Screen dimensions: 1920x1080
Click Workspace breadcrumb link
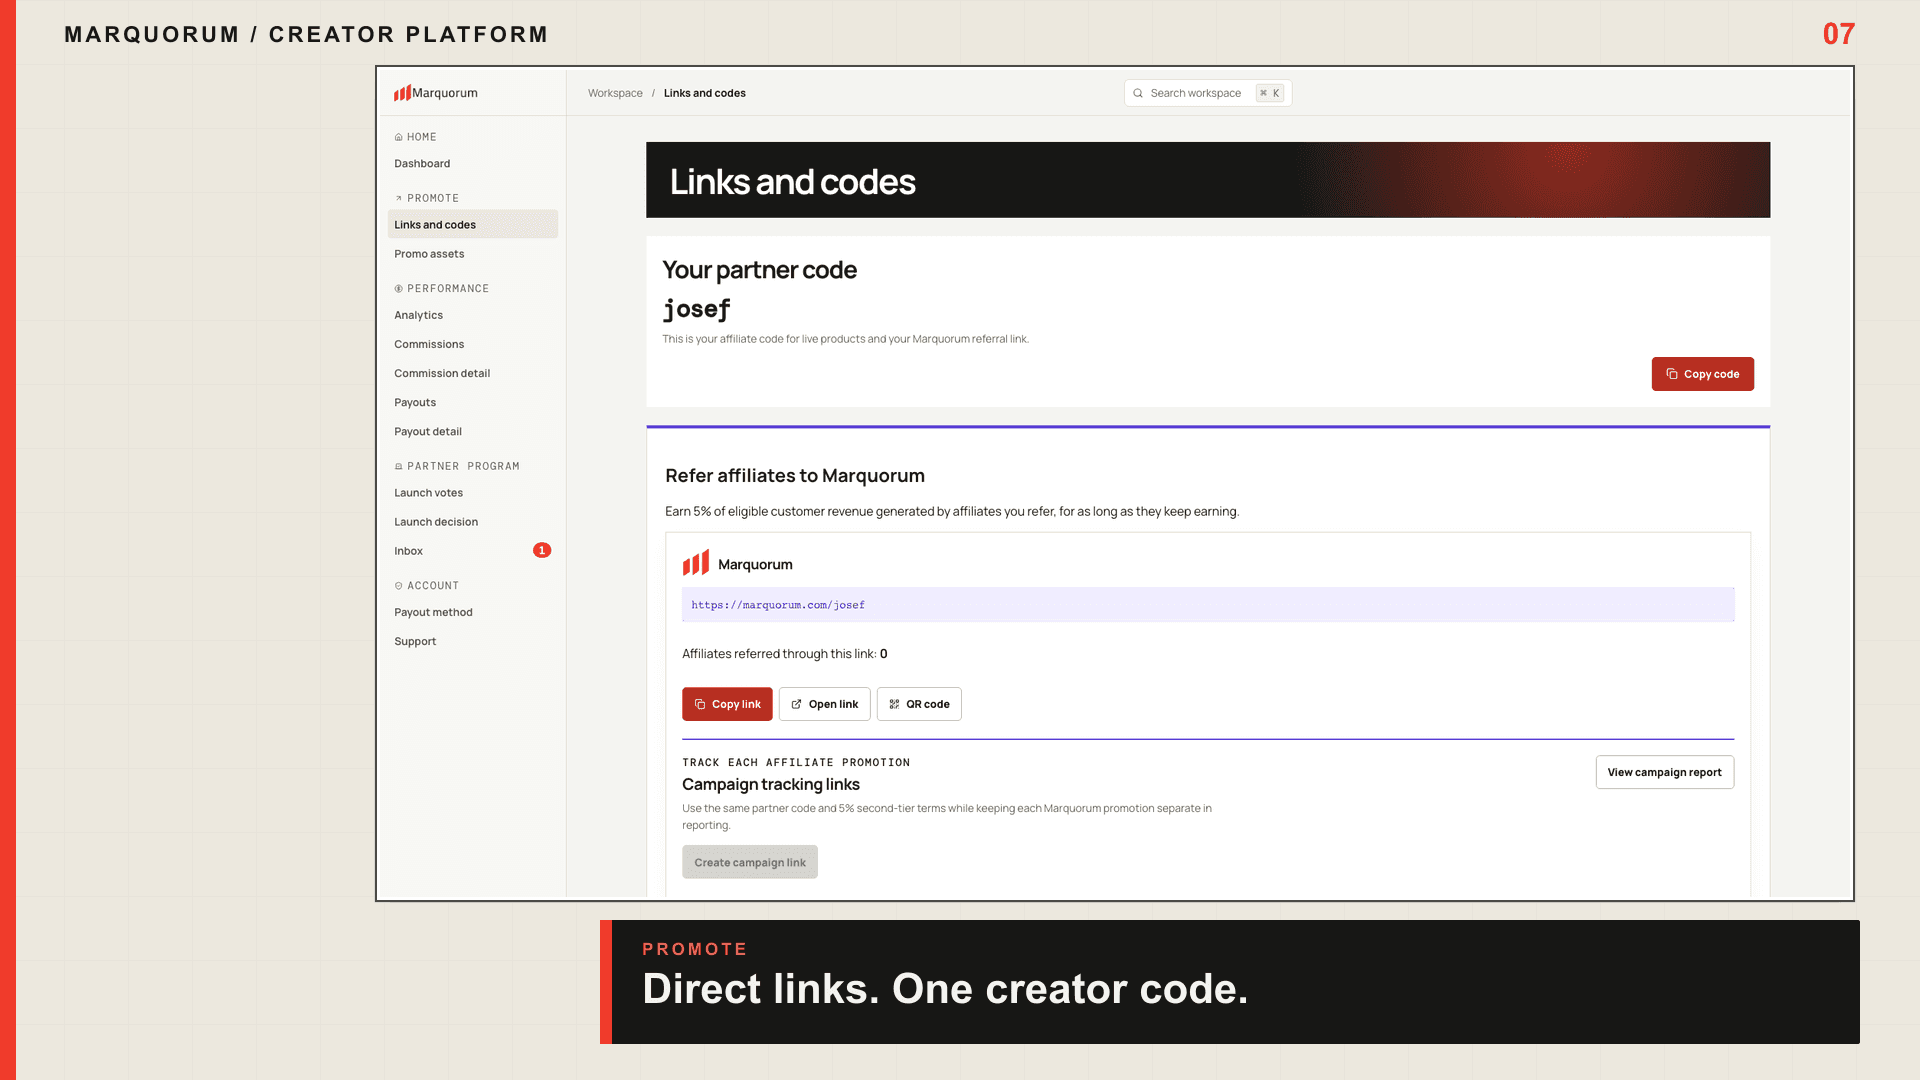[x=615, y=93]
